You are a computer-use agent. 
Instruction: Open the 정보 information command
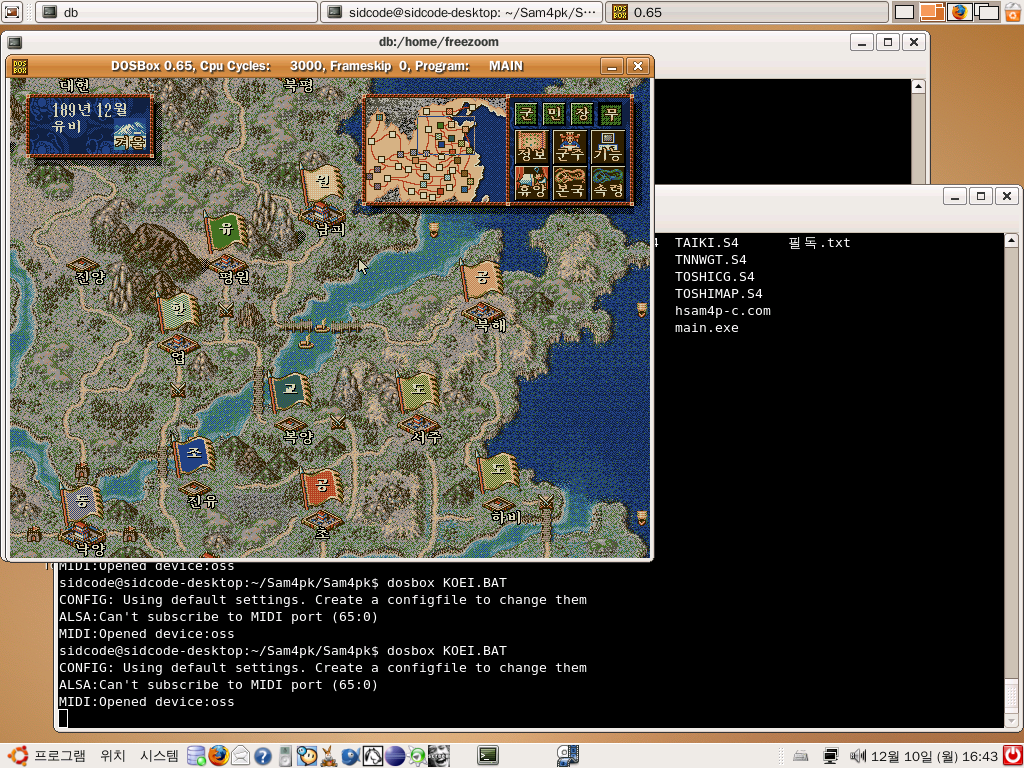tap(532, 147)
